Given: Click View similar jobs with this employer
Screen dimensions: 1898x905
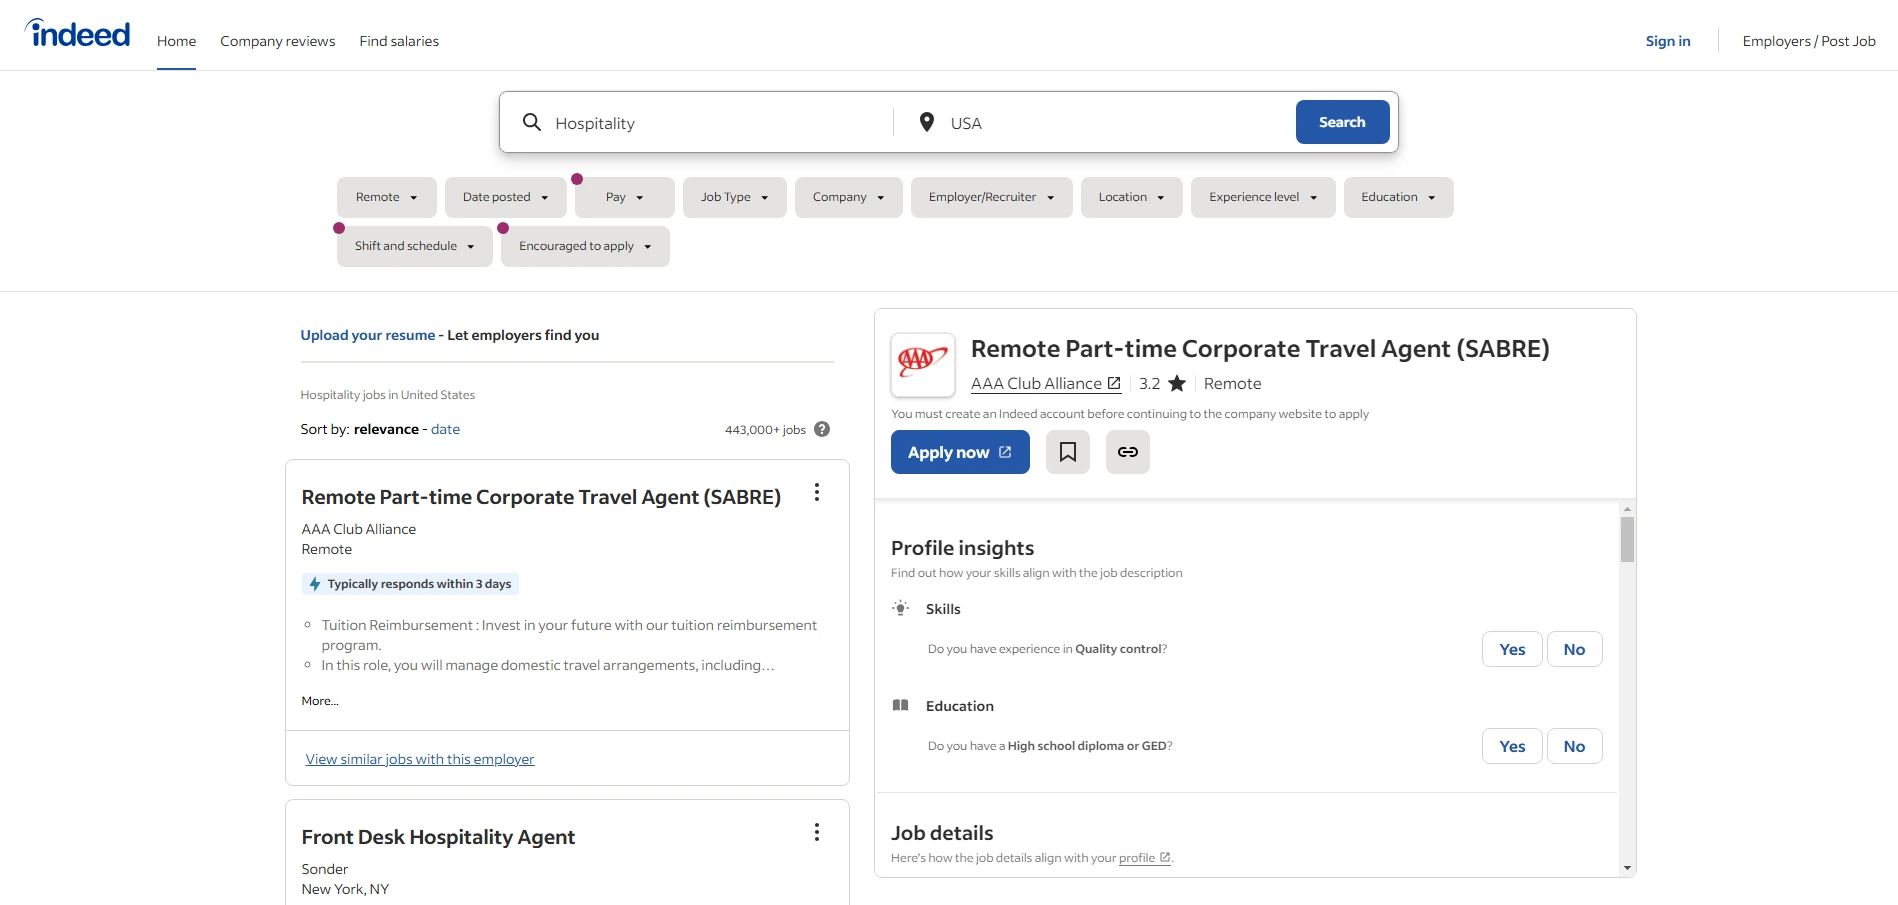Looking at the screenshot, I should 420,759.
